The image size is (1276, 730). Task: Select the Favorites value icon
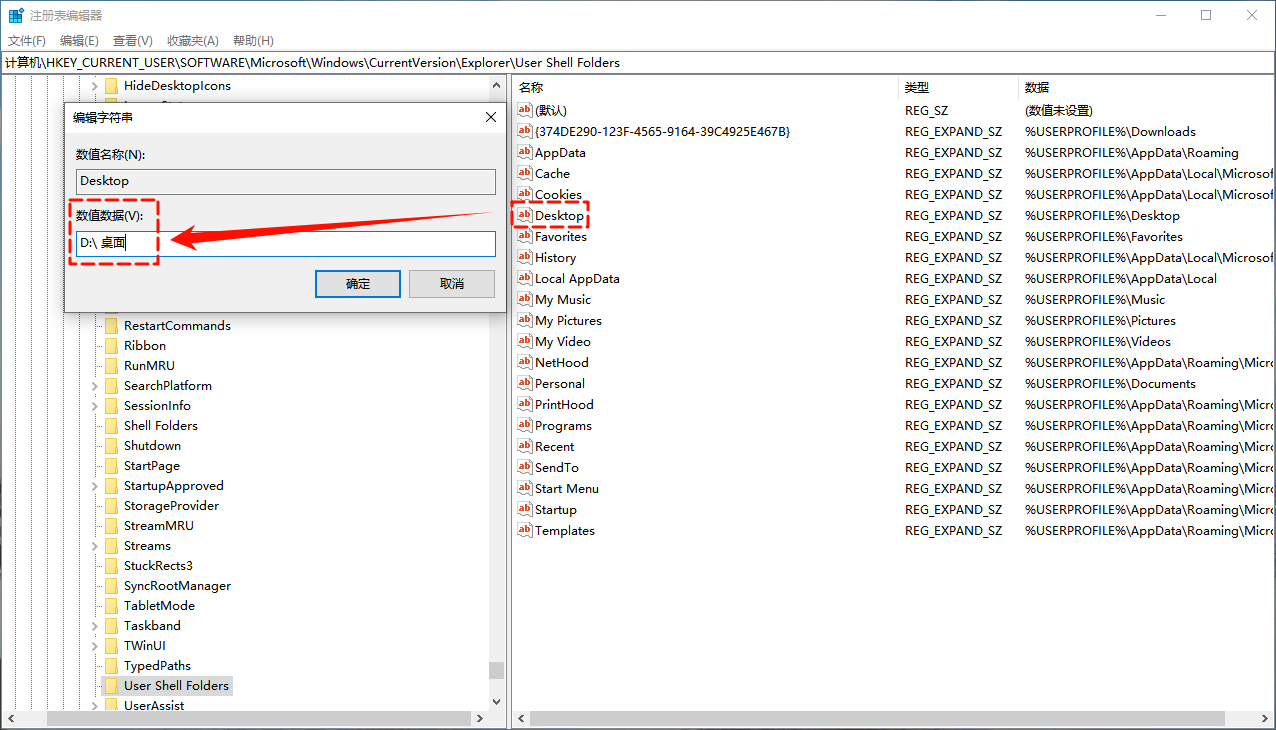coord(524,237)
